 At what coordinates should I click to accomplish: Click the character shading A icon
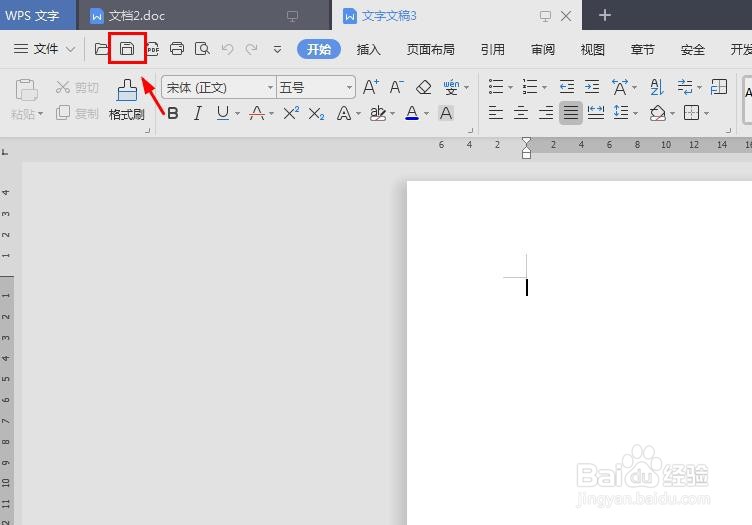(x=446, y=114)
